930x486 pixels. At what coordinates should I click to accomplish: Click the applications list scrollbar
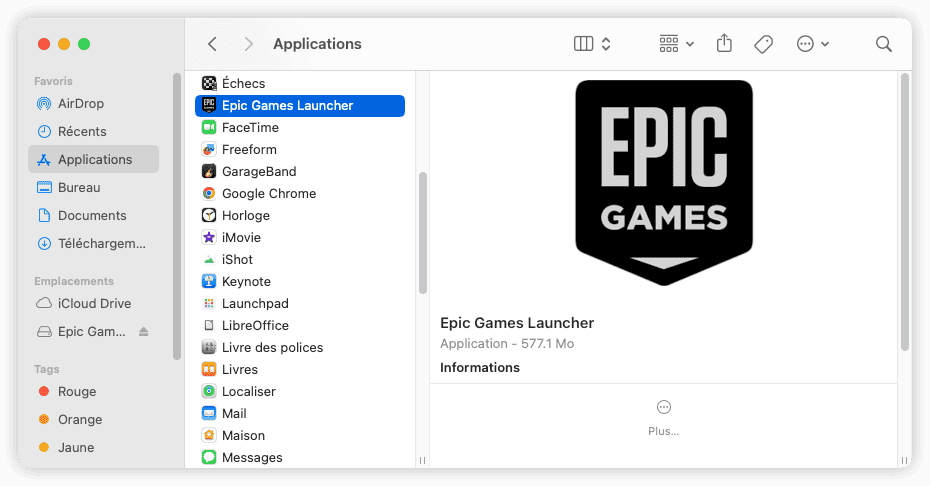pyautogui.click(x=423, y=233)
